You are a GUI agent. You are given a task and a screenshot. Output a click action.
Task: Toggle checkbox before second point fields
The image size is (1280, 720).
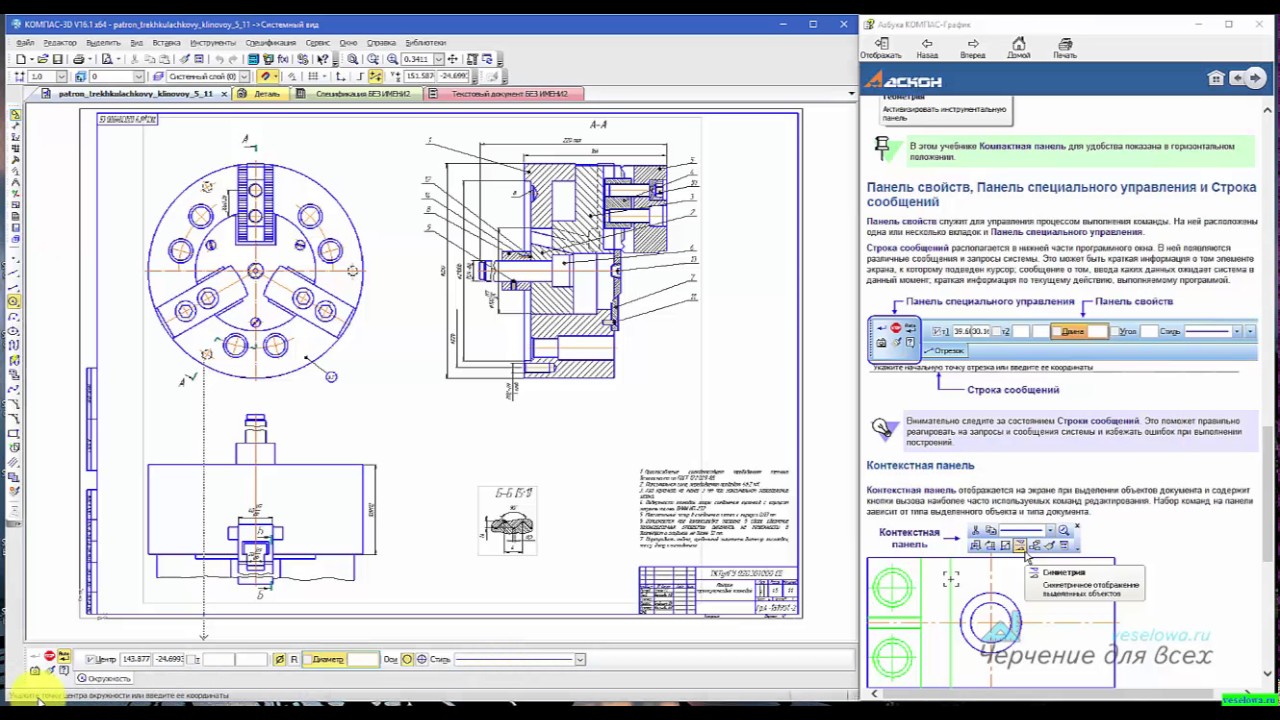tap(190, 659)
